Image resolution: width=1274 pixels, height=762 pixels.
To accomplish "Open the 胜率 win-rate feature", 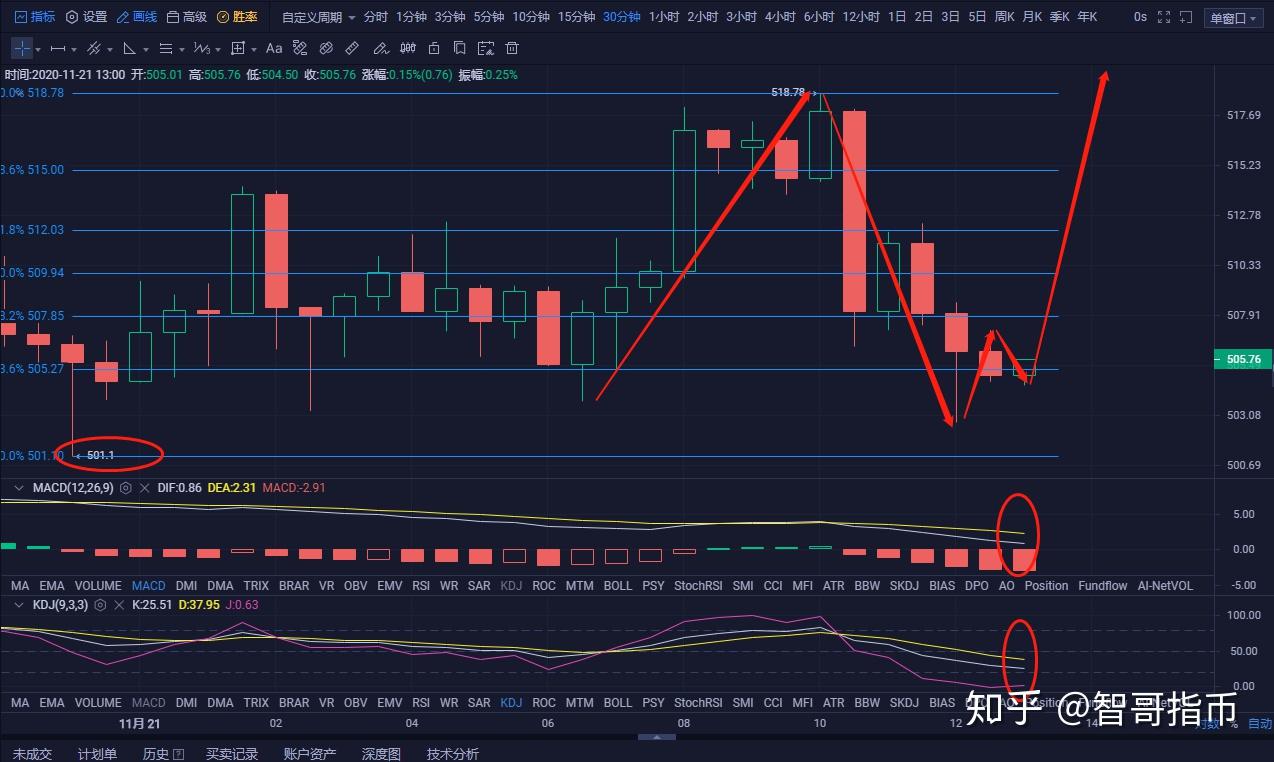I will tap(237, 17).
